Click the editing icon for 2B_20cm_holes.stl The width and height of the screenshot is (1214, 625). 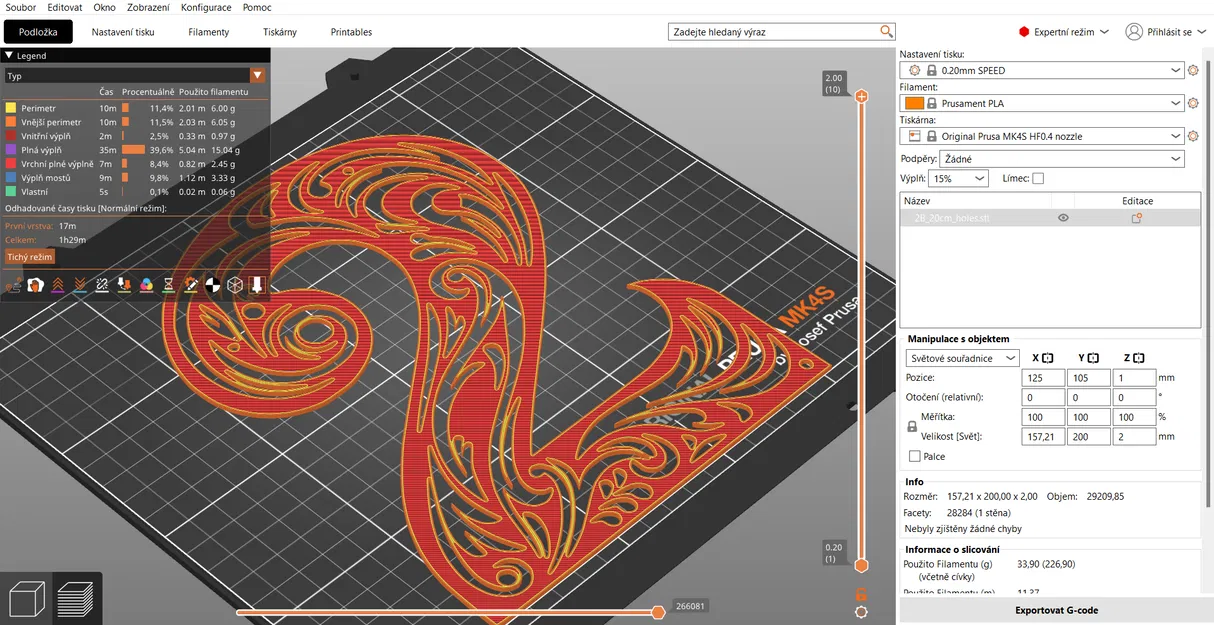point(1137,218)
